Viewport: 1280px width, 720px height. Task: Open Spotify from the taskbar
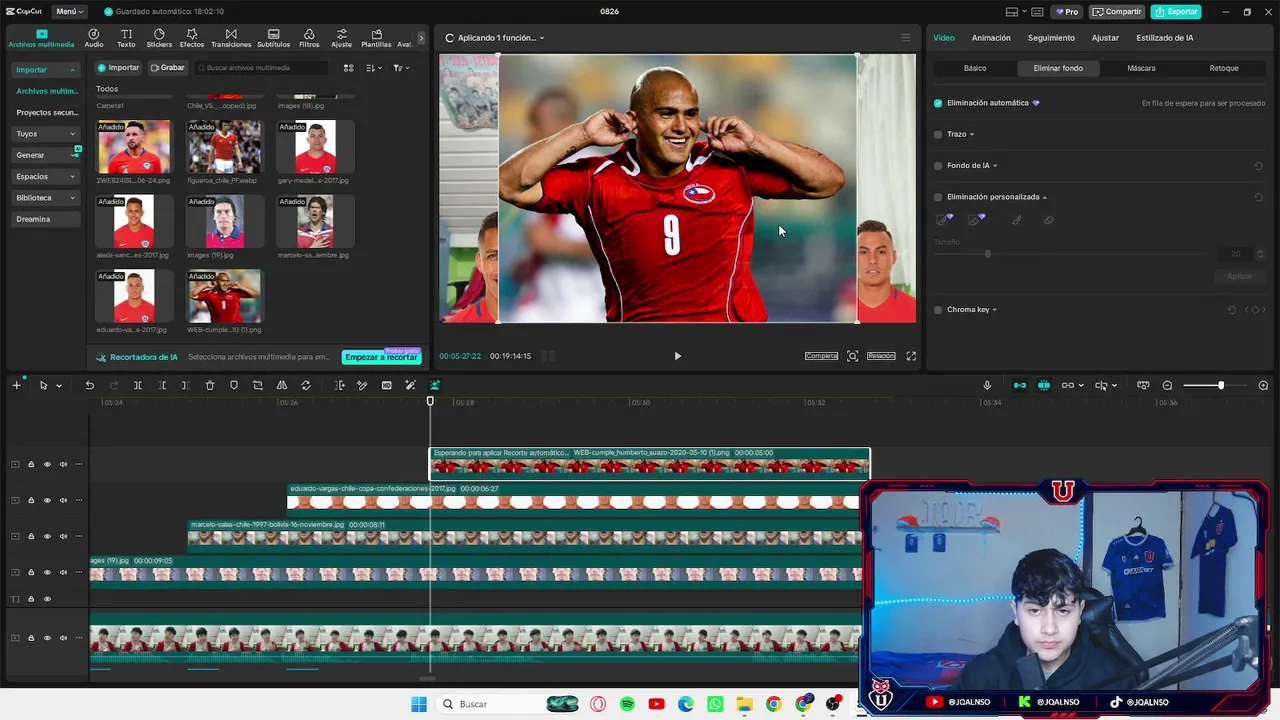(x=627, y=704)
